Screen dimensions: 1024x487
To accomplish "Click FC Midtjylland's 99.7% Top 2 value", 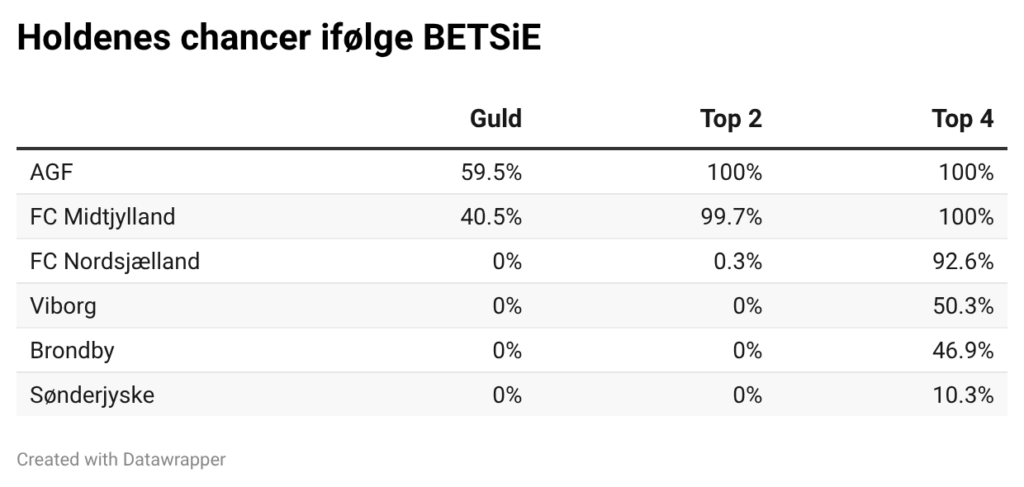I will [x=730, y=217].
